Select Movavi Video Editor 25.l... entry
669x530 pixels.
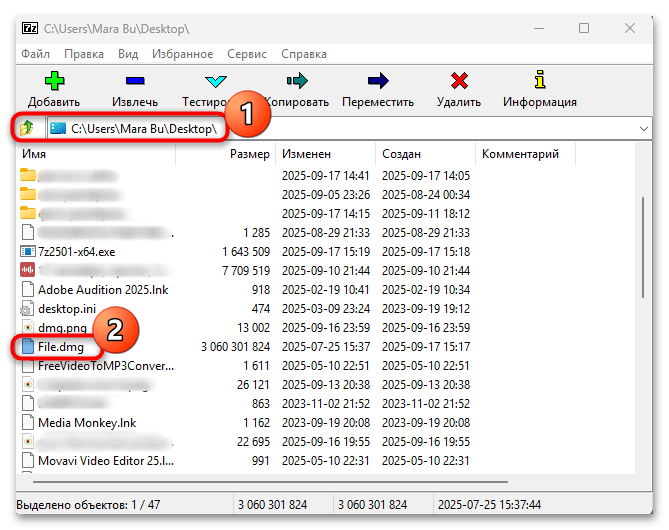(106, 461)
